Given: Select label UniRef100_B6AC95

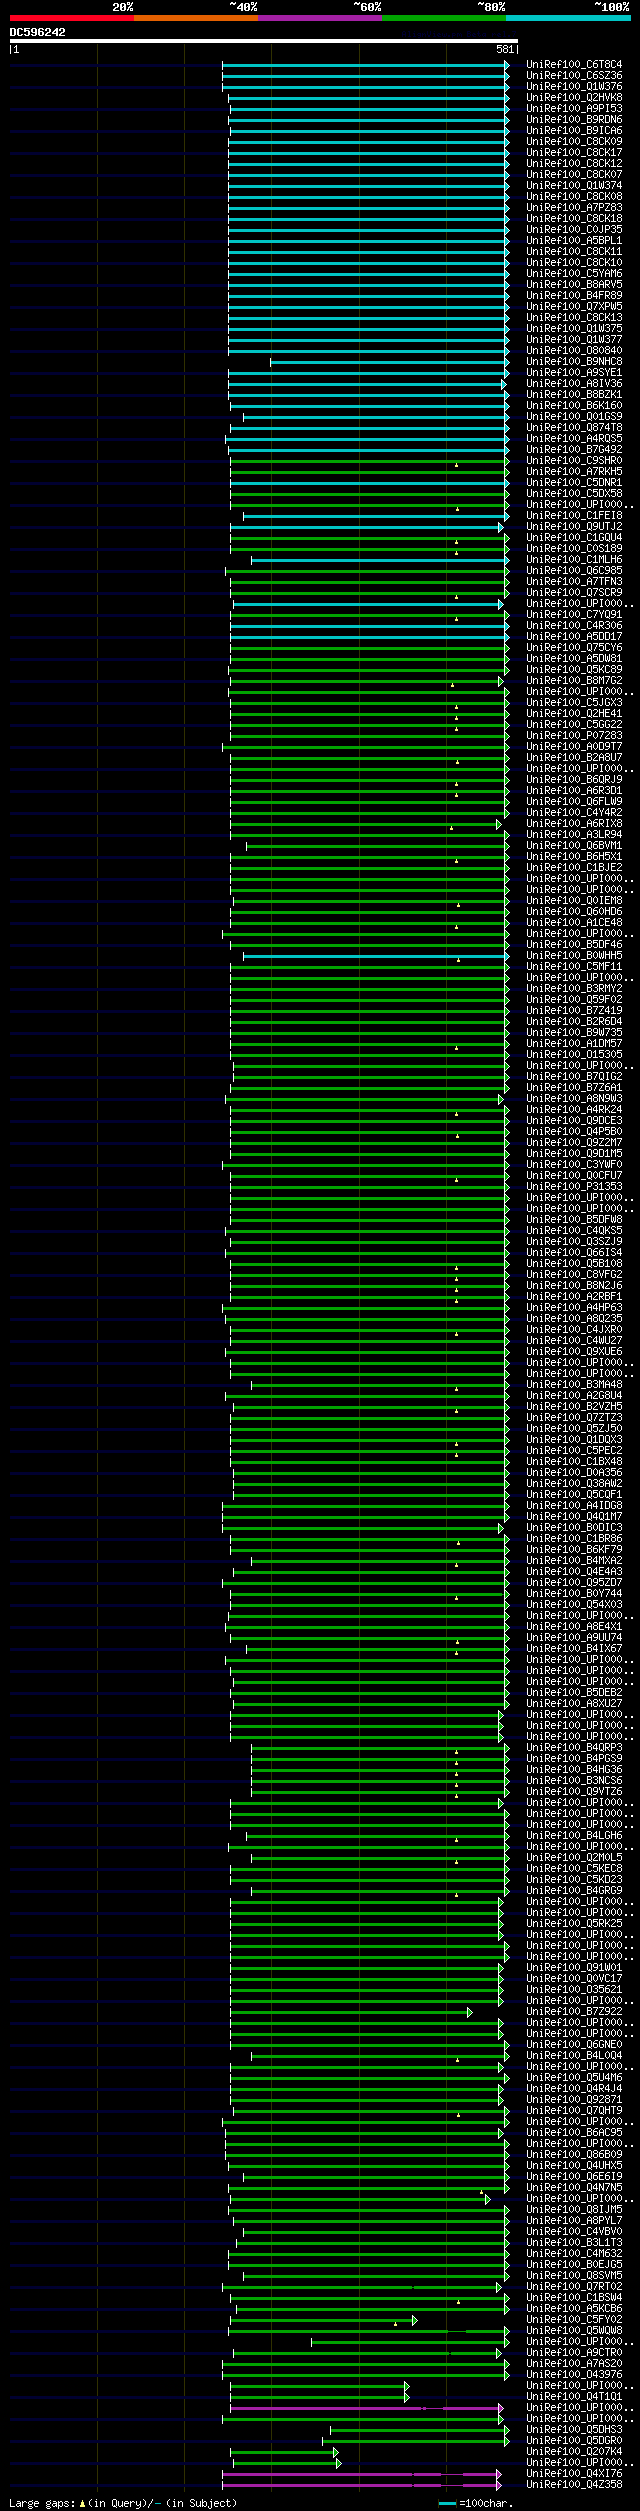Looking at the screenshot, I should [x=574, y=2132].
